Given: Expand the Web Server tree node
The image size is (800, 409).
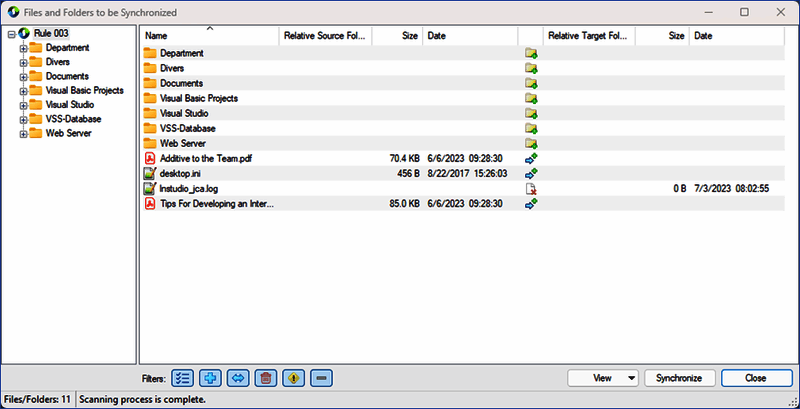Looking at the screenshot, I should tap(22, 134).
